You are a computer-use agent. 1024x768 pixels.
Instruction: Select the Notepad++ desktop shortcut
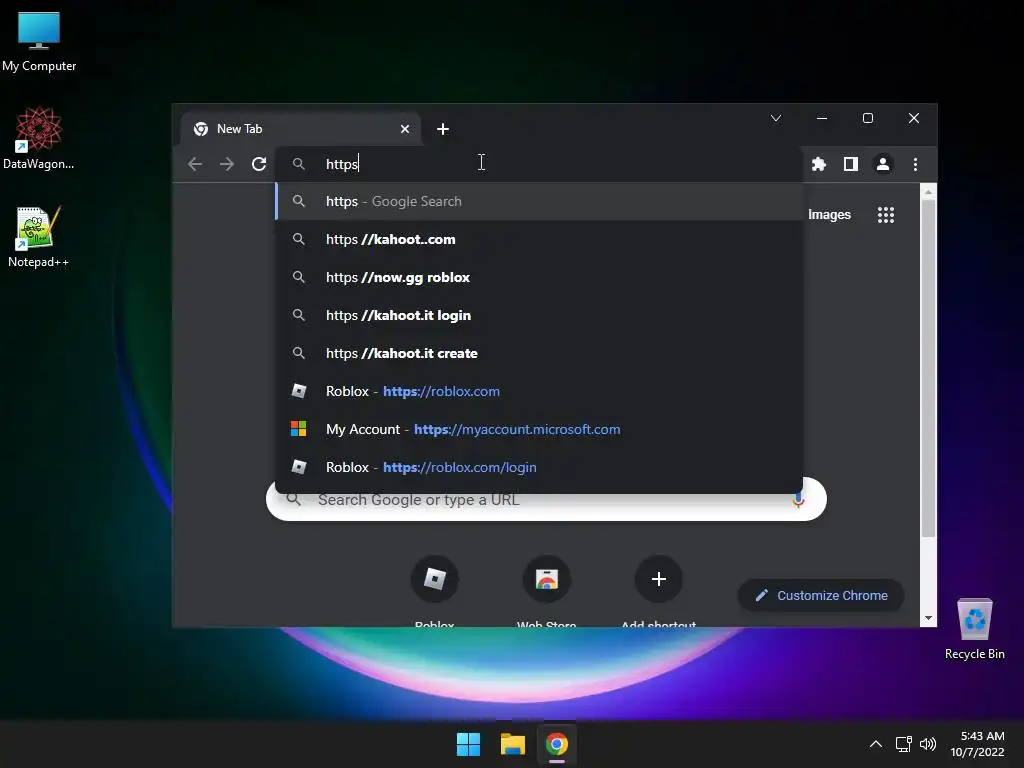[39, 237]
